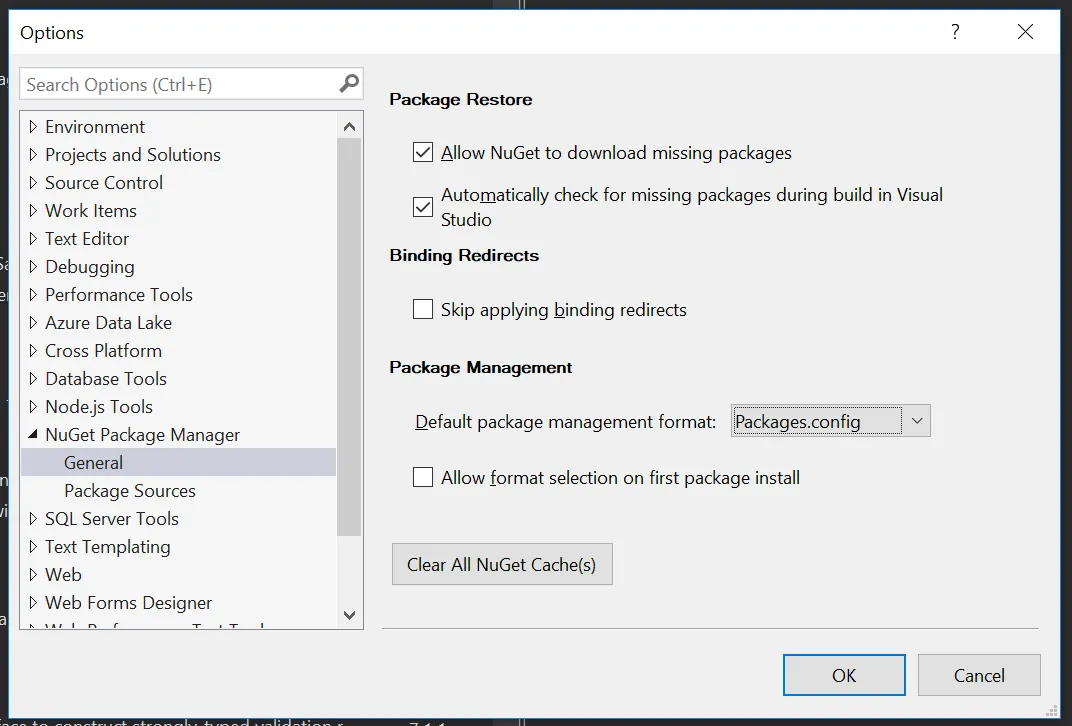This screenshot has width=1072, height=726.
Task: Select the General settings page
Action: coord(94,463)
